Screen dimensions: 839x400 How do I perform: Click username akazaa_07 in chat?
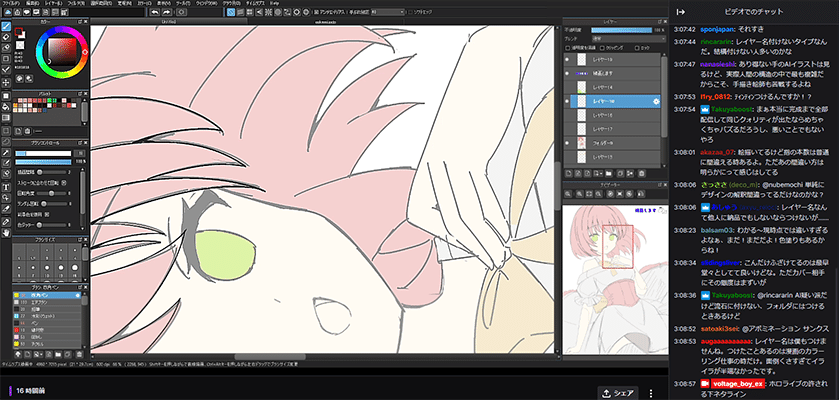[717, 151]
